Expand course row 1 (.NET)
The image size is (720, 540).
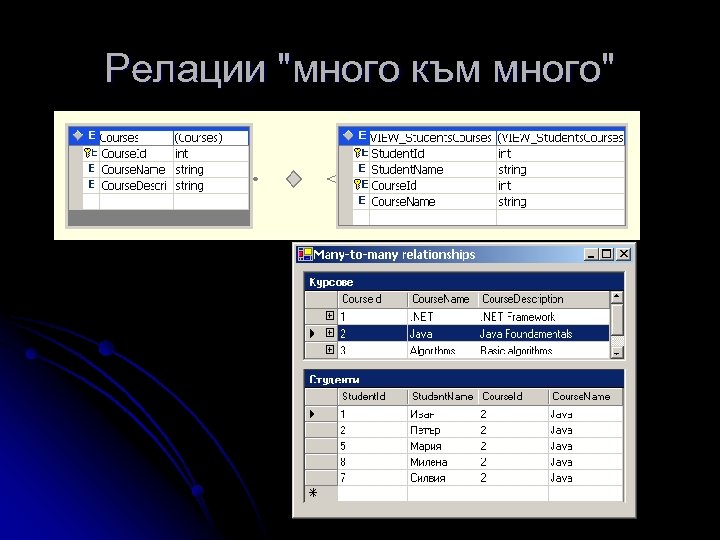click(x=330, y=315)
